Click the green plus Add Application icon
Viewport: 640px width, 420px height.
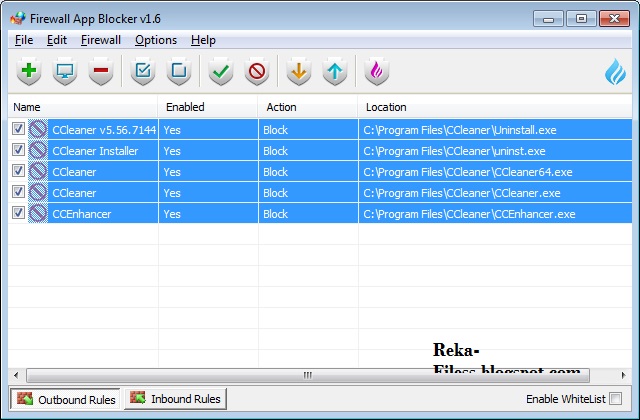point(29,71)
